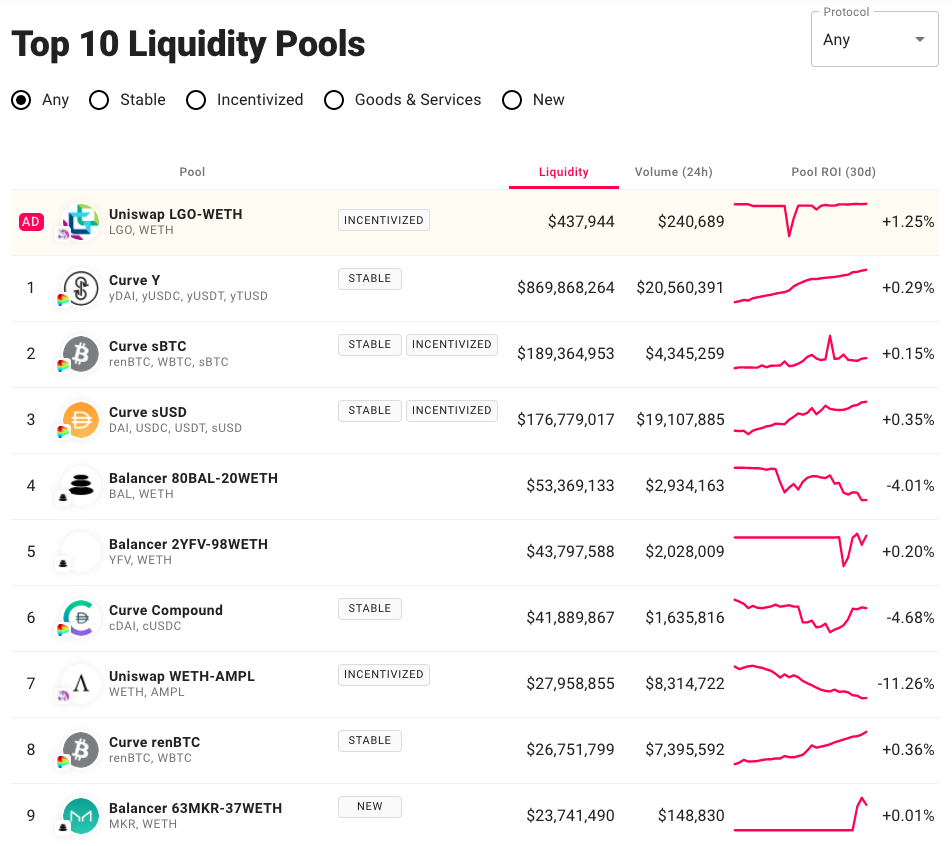Screen dimensions: 952x846
Task: Click the red AD badge
Action: tap(31, 222)
